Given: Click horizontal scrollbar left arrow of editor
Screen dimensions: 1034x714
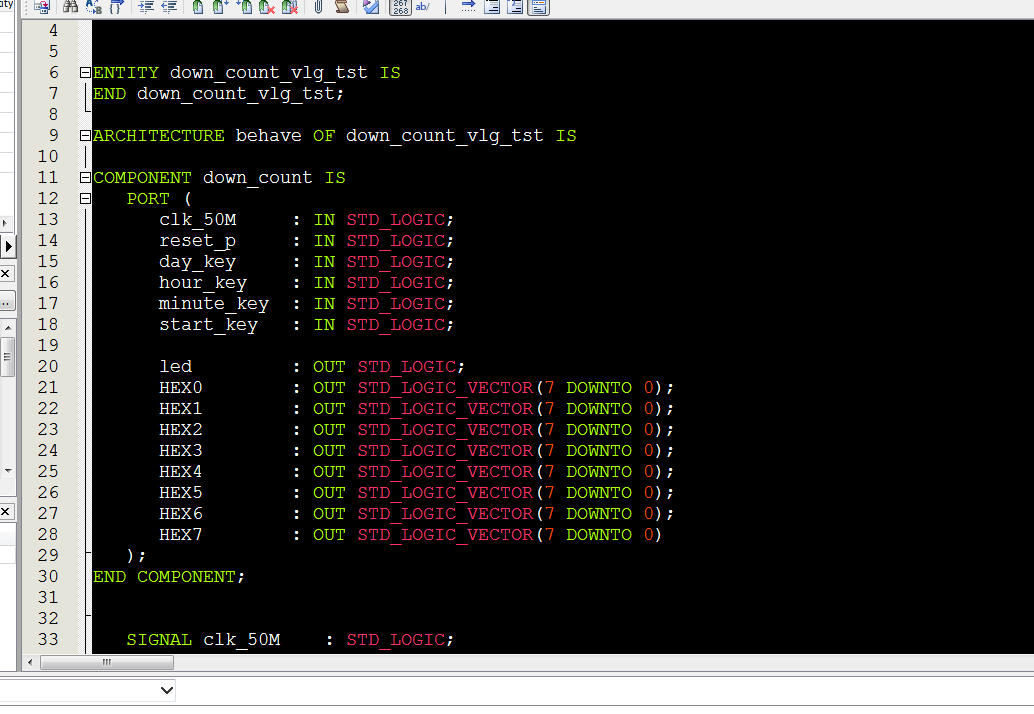Looking at the screenshot, I should [30, 662].
